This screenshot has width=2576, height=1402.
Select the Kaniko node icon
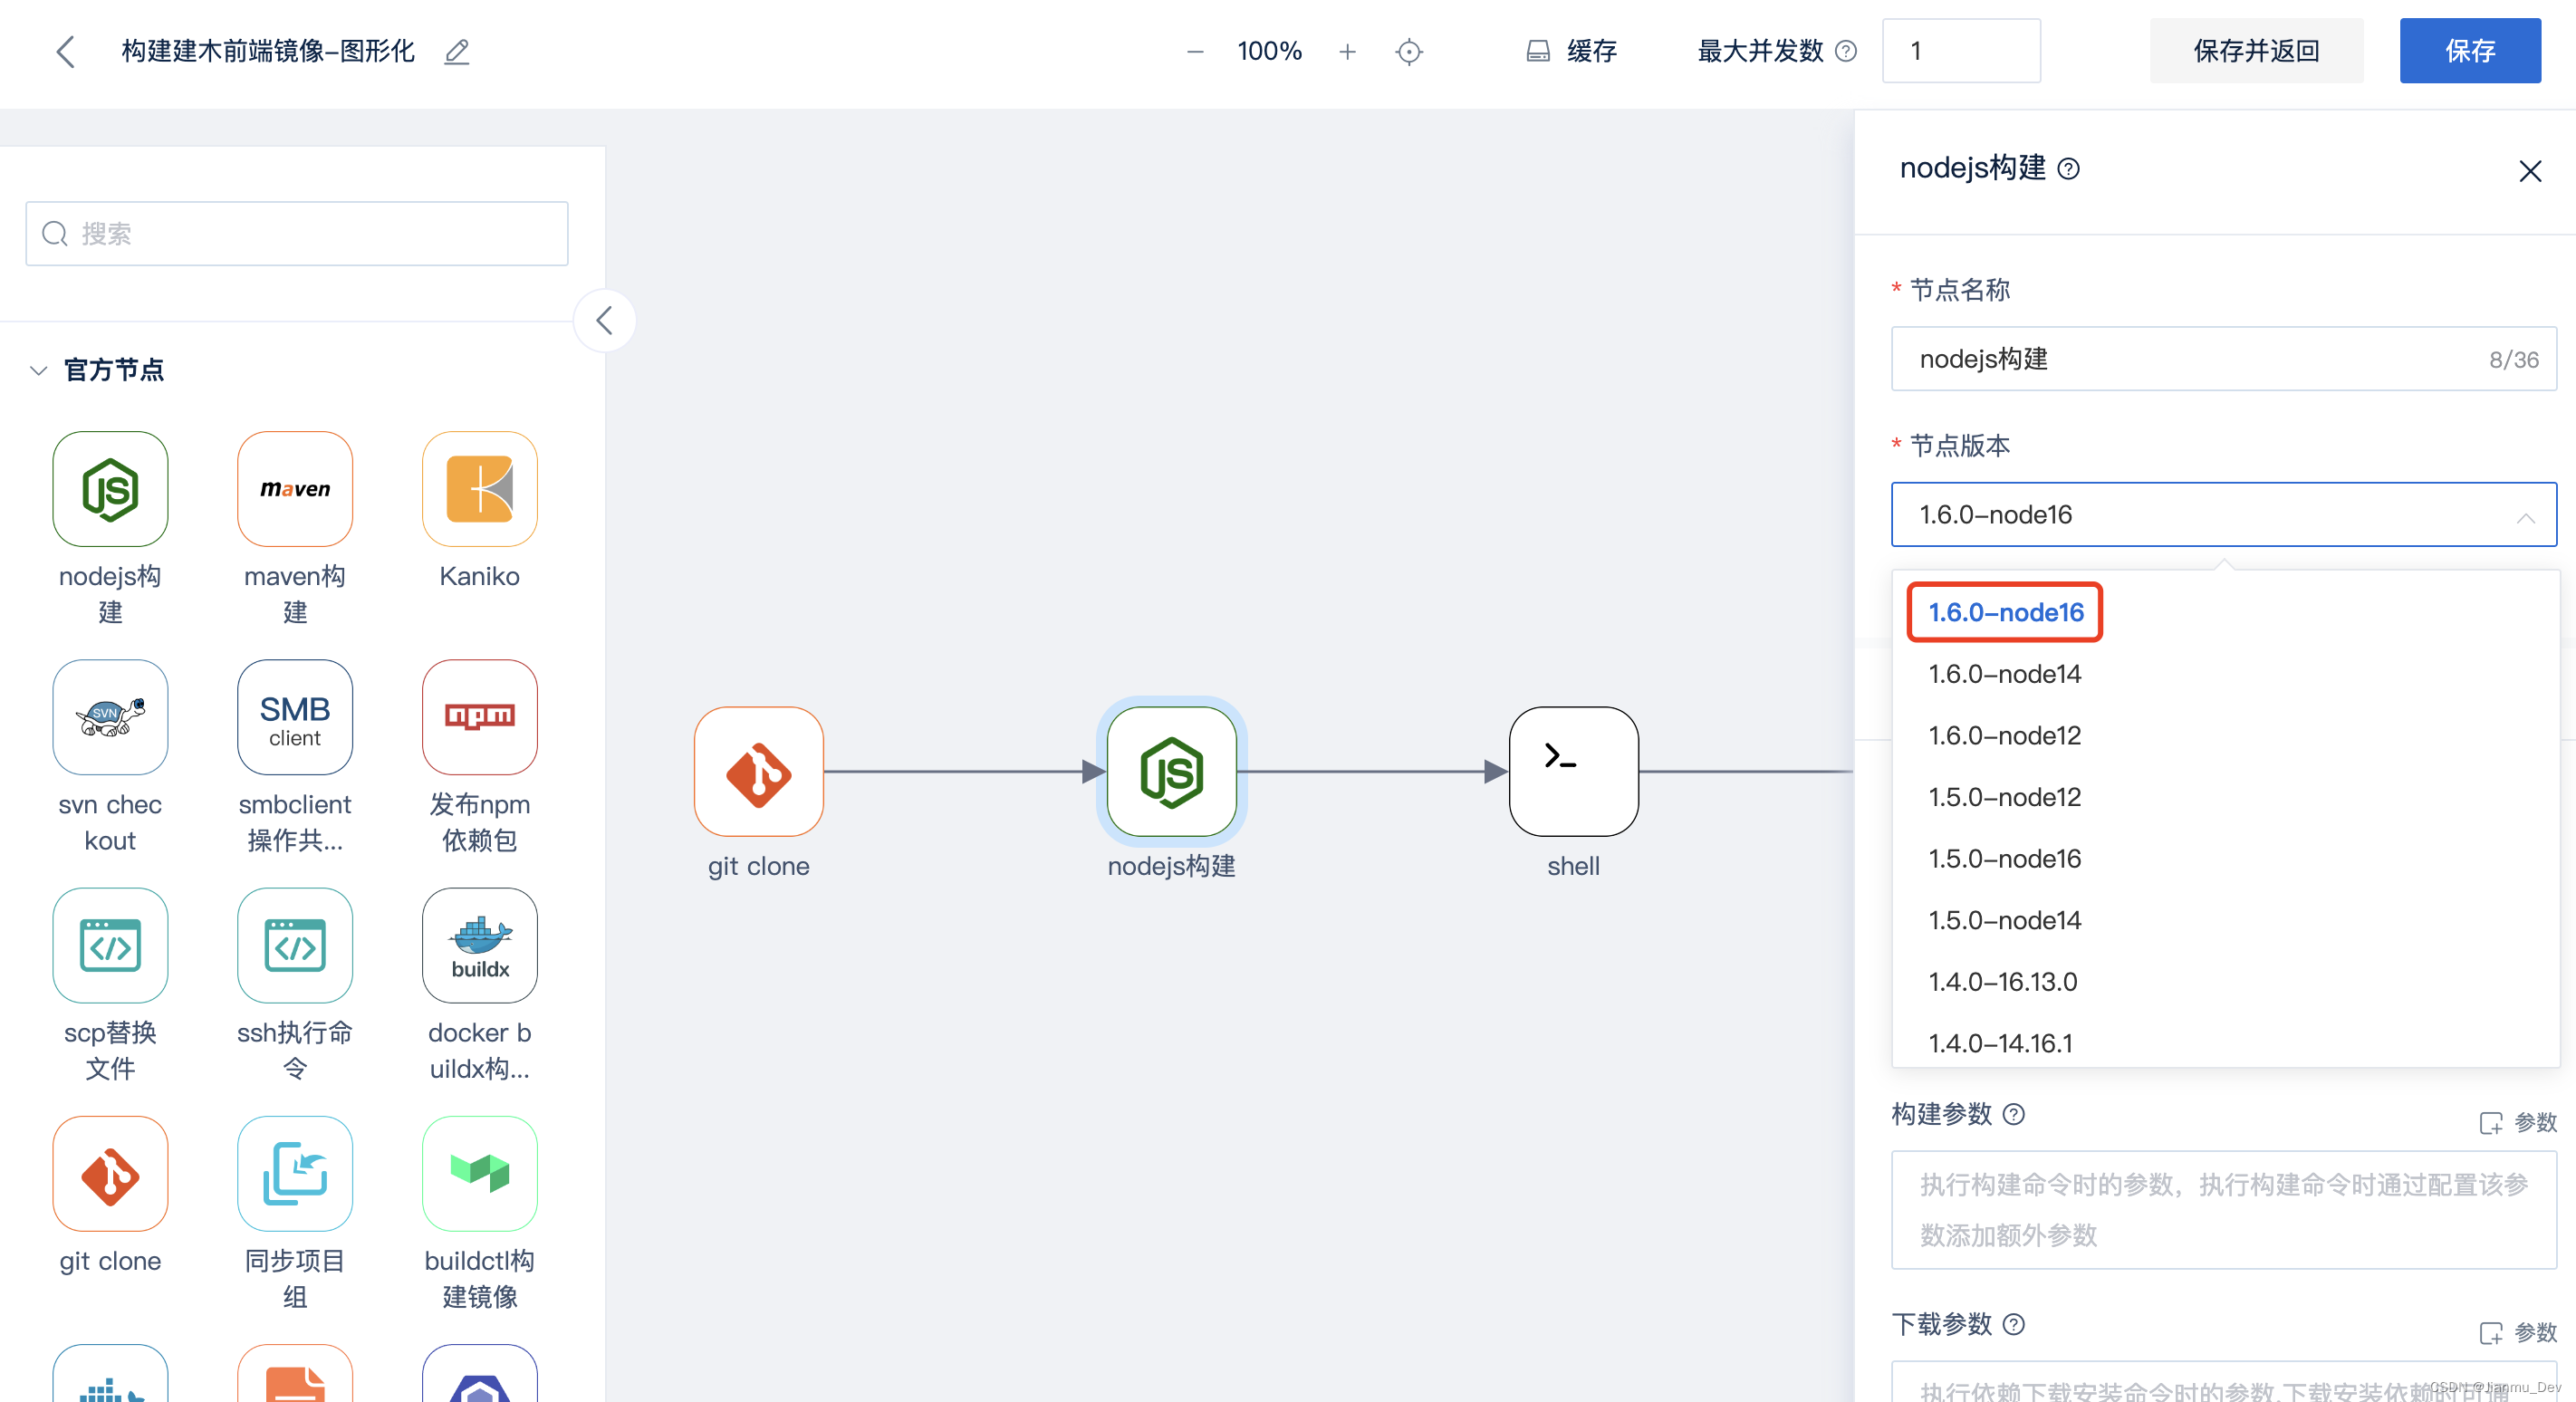tap(480, 489)
